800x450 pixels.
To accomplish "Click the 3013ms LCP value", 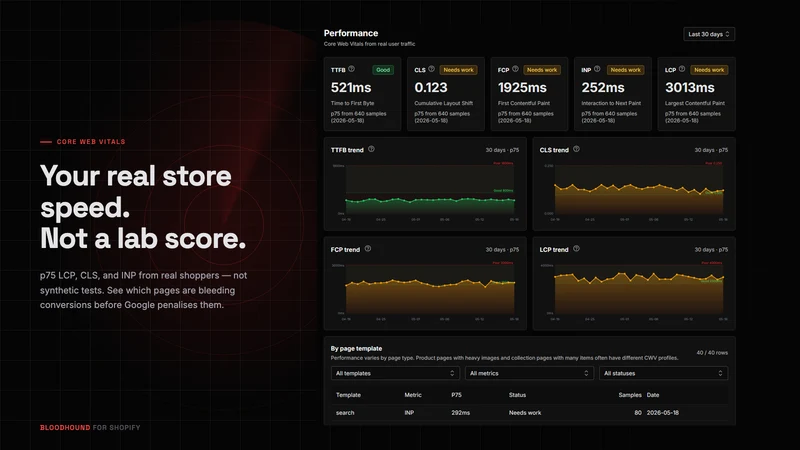I will [689, 88].
